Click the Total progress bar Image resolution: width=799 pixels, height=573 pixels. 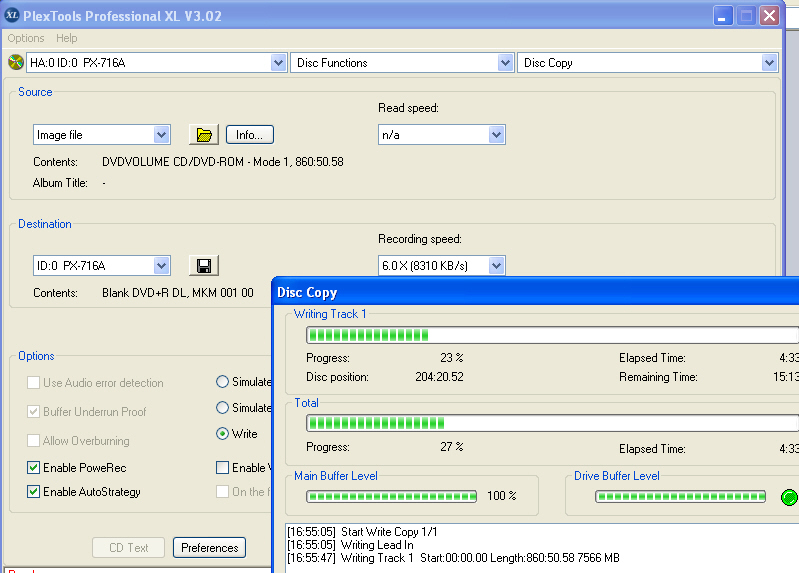[x=552, y=423]
